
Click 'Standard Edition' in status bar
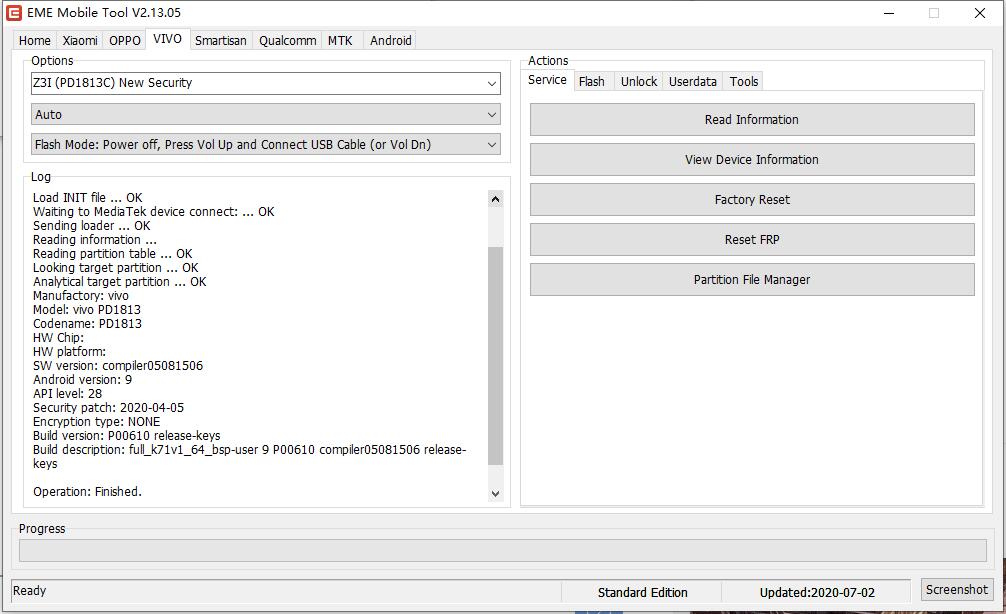pos(642,593)
